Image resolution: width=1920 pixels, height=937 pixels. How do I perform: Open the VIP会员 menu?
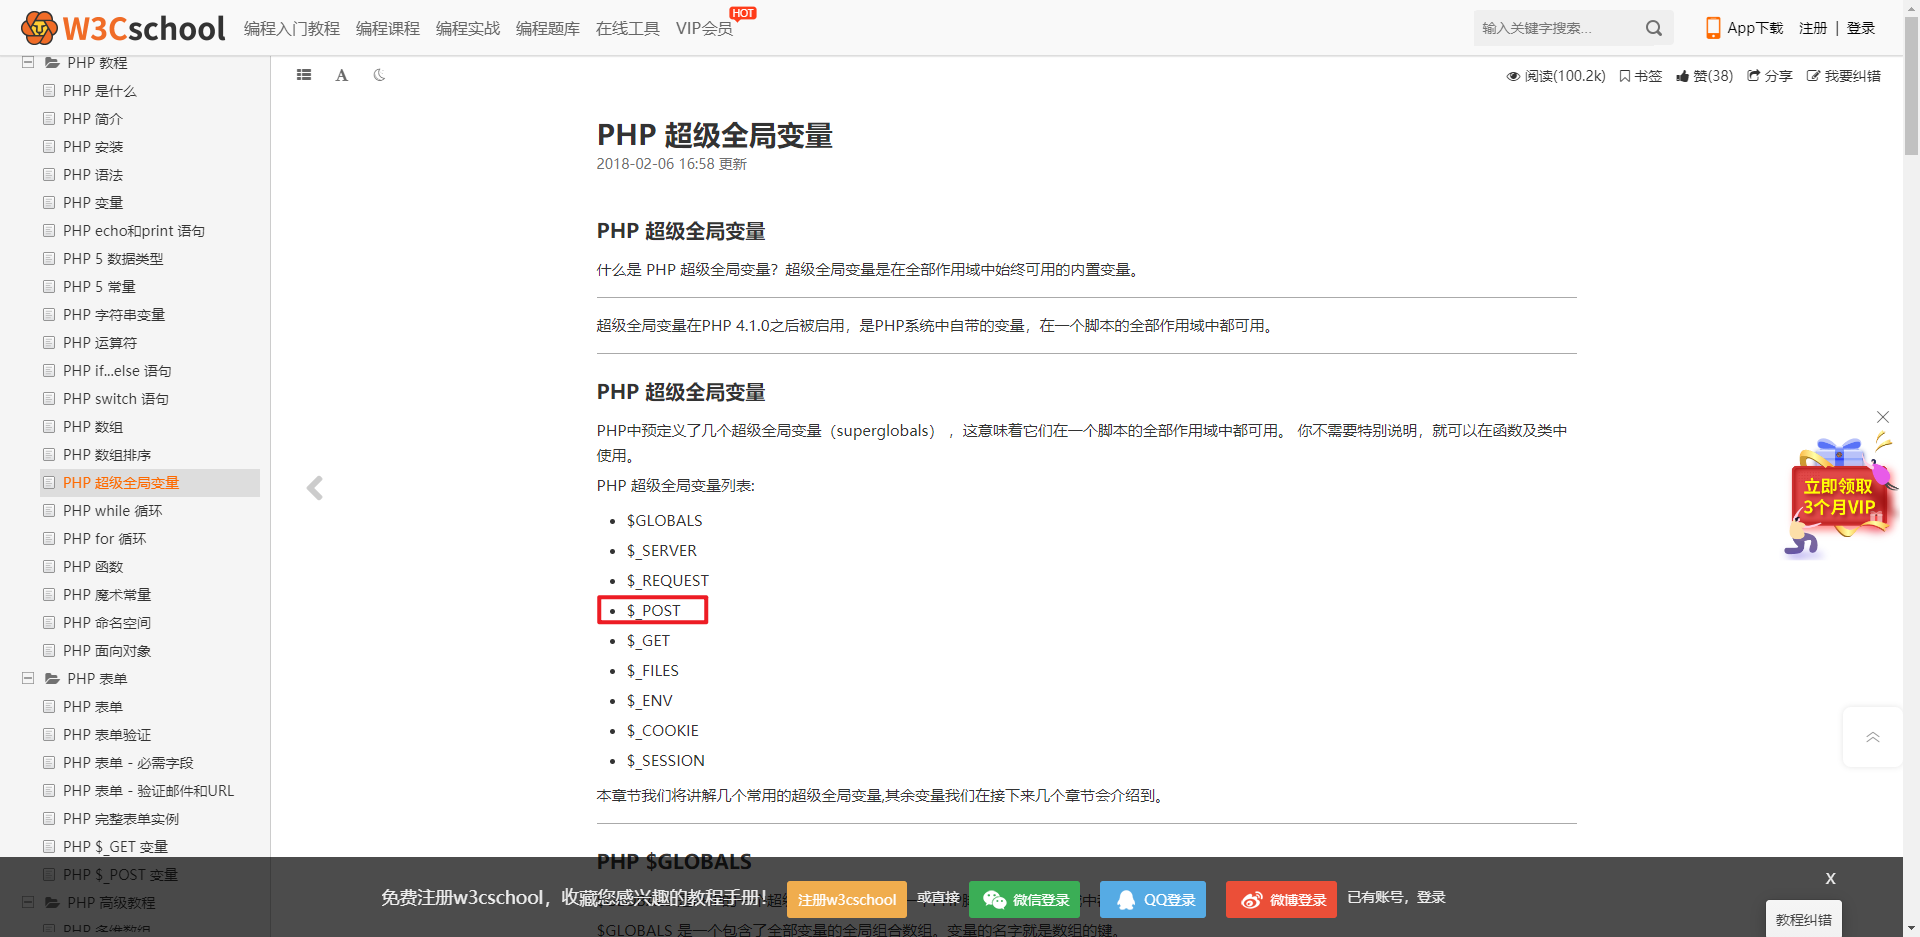[704, 29]
